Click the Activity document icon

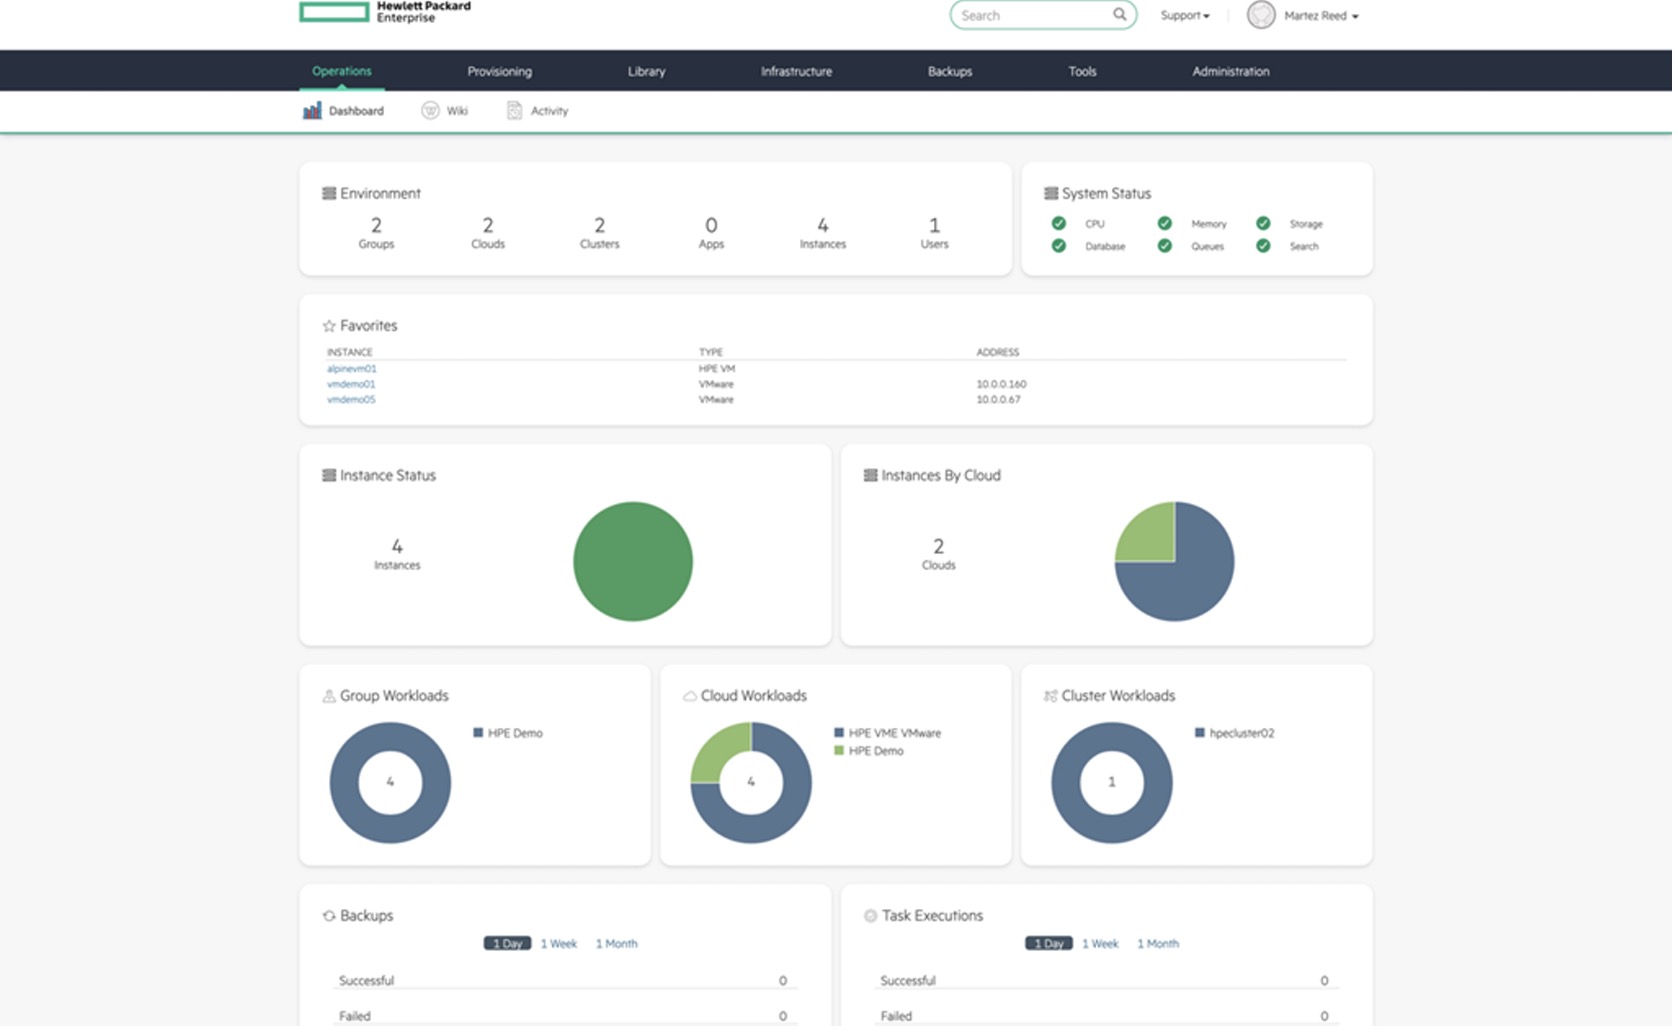pos(514,111)
